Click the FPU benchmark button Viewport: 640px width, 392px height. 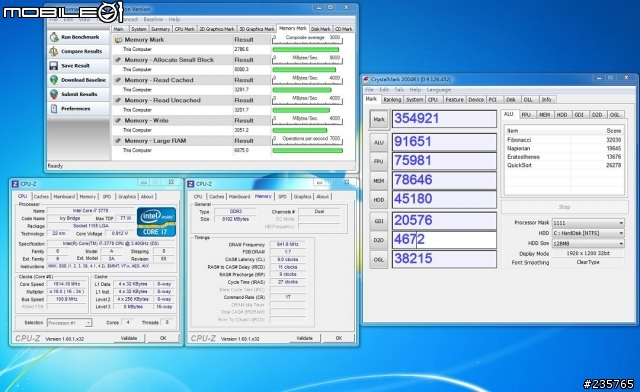[x=379, y=161]
